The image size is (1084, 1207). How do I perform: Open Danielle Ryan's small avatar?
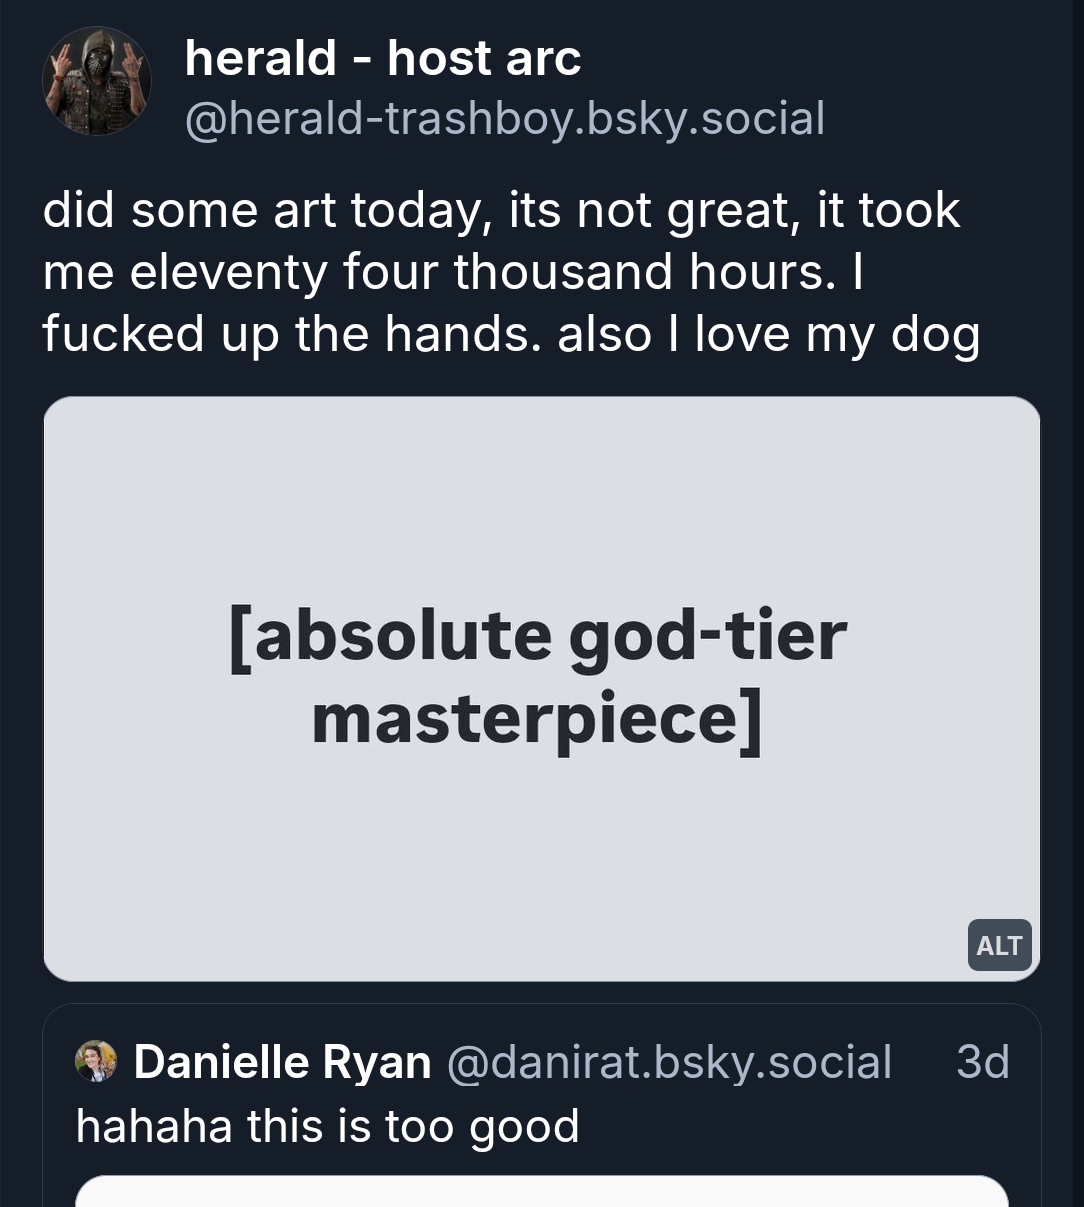tap(96, 1061)
